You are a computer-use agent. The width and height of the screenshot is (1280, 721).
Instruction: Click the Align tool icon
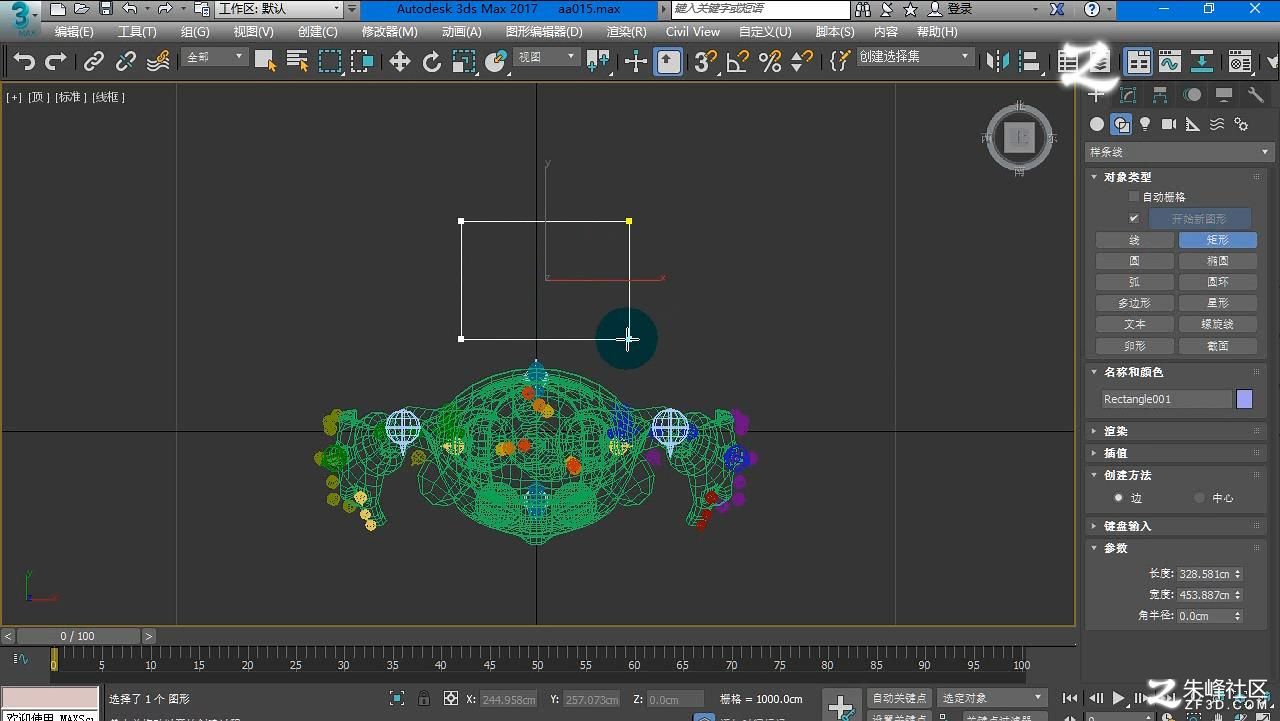1029,62
